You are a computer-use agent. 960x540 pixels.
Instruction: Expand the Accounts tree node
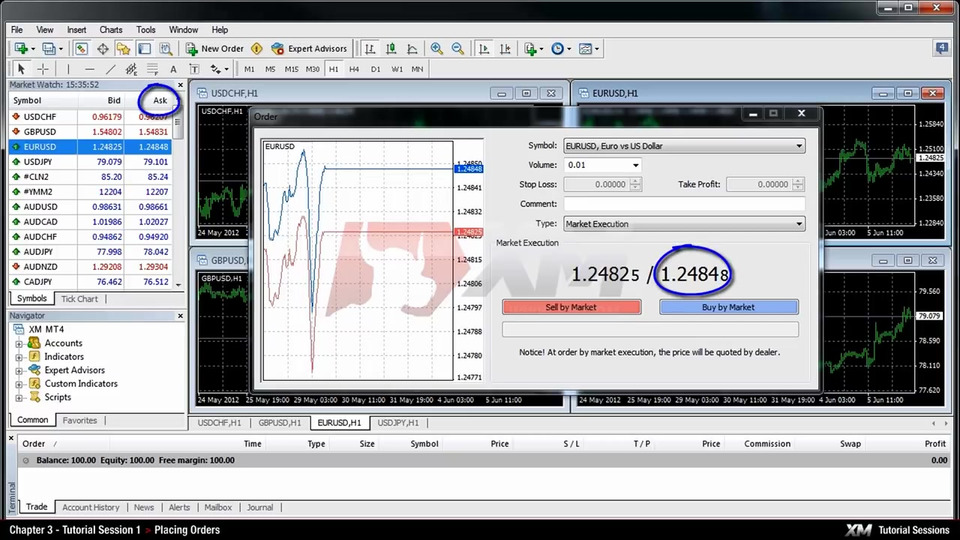19,343
